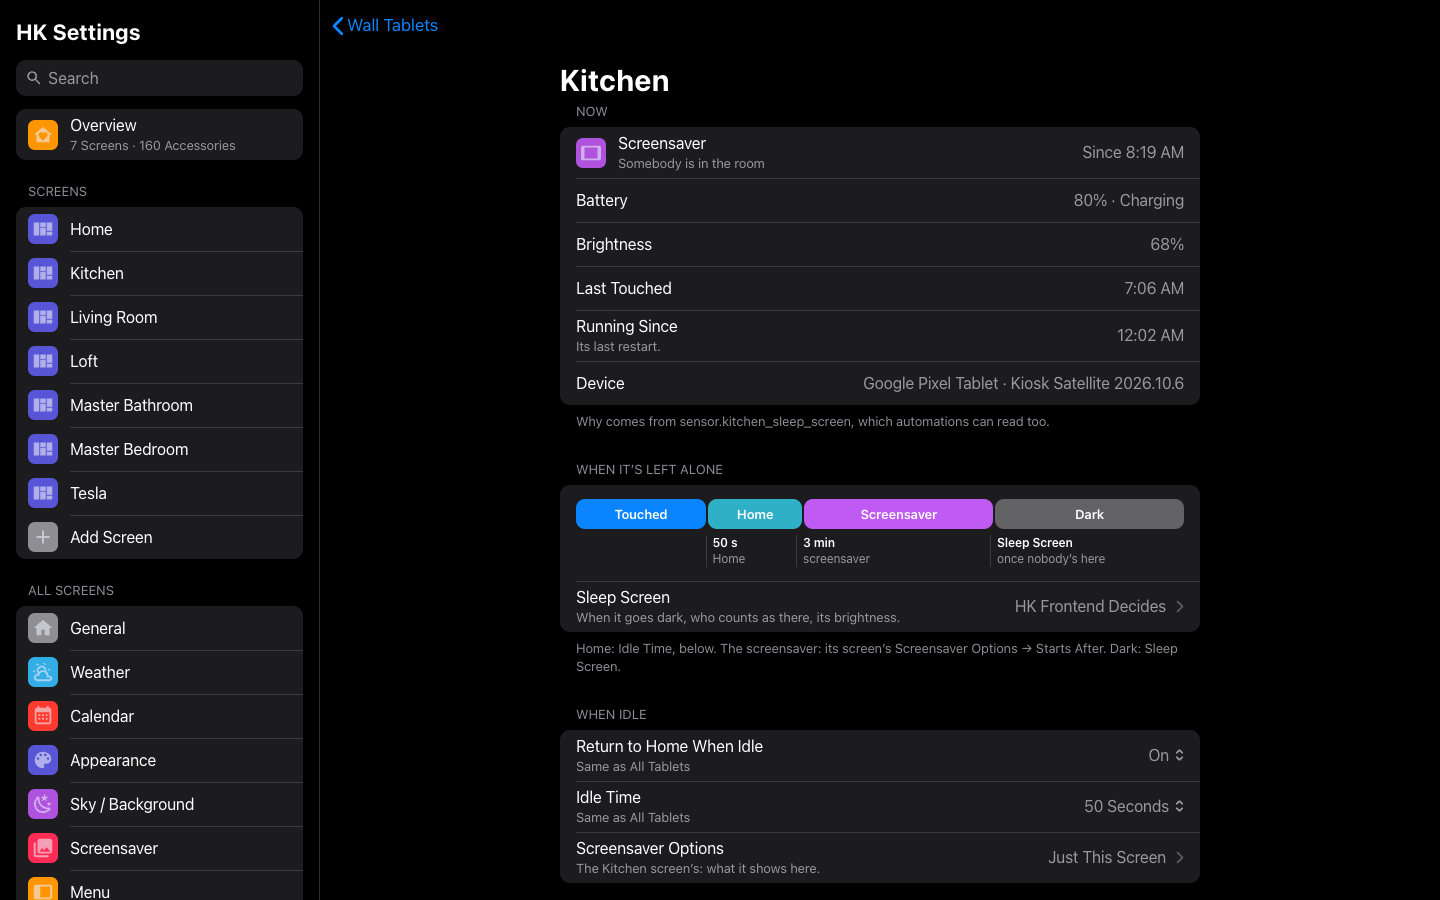Select the Living Room screen icon
This screenshot has width=1440, height=900.
tap(43, 317)
